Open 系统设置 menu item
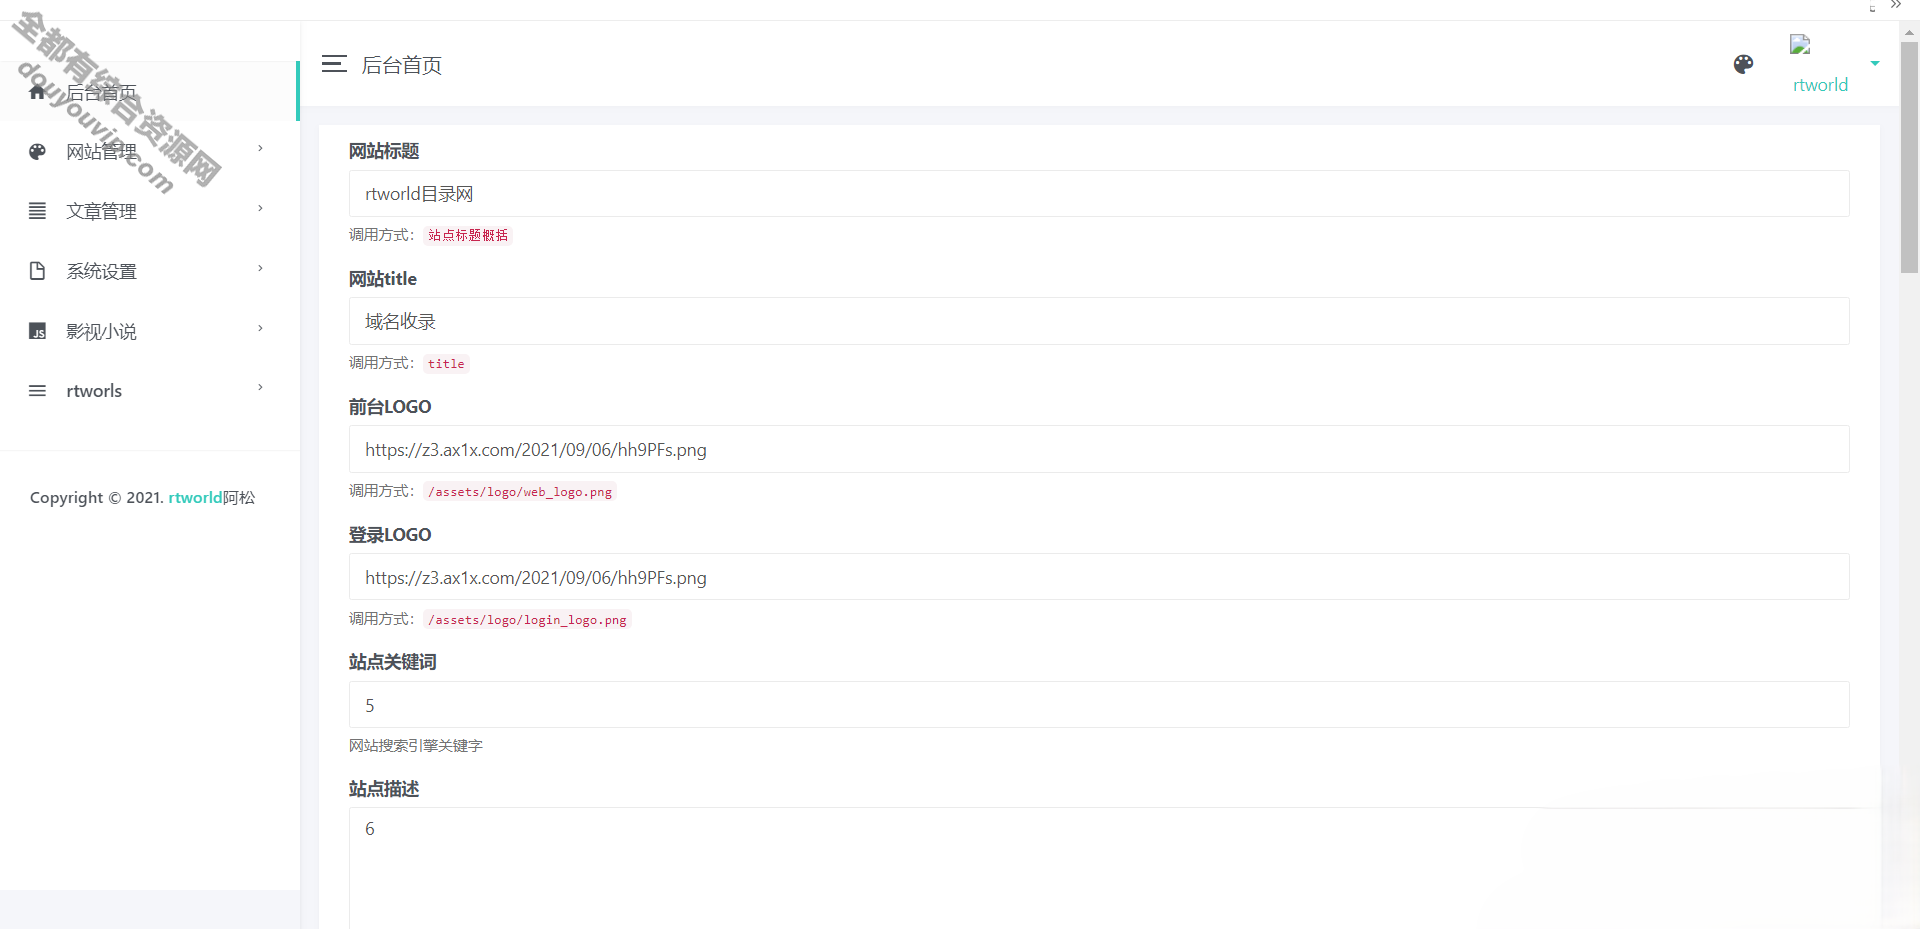 click(149, 271)
